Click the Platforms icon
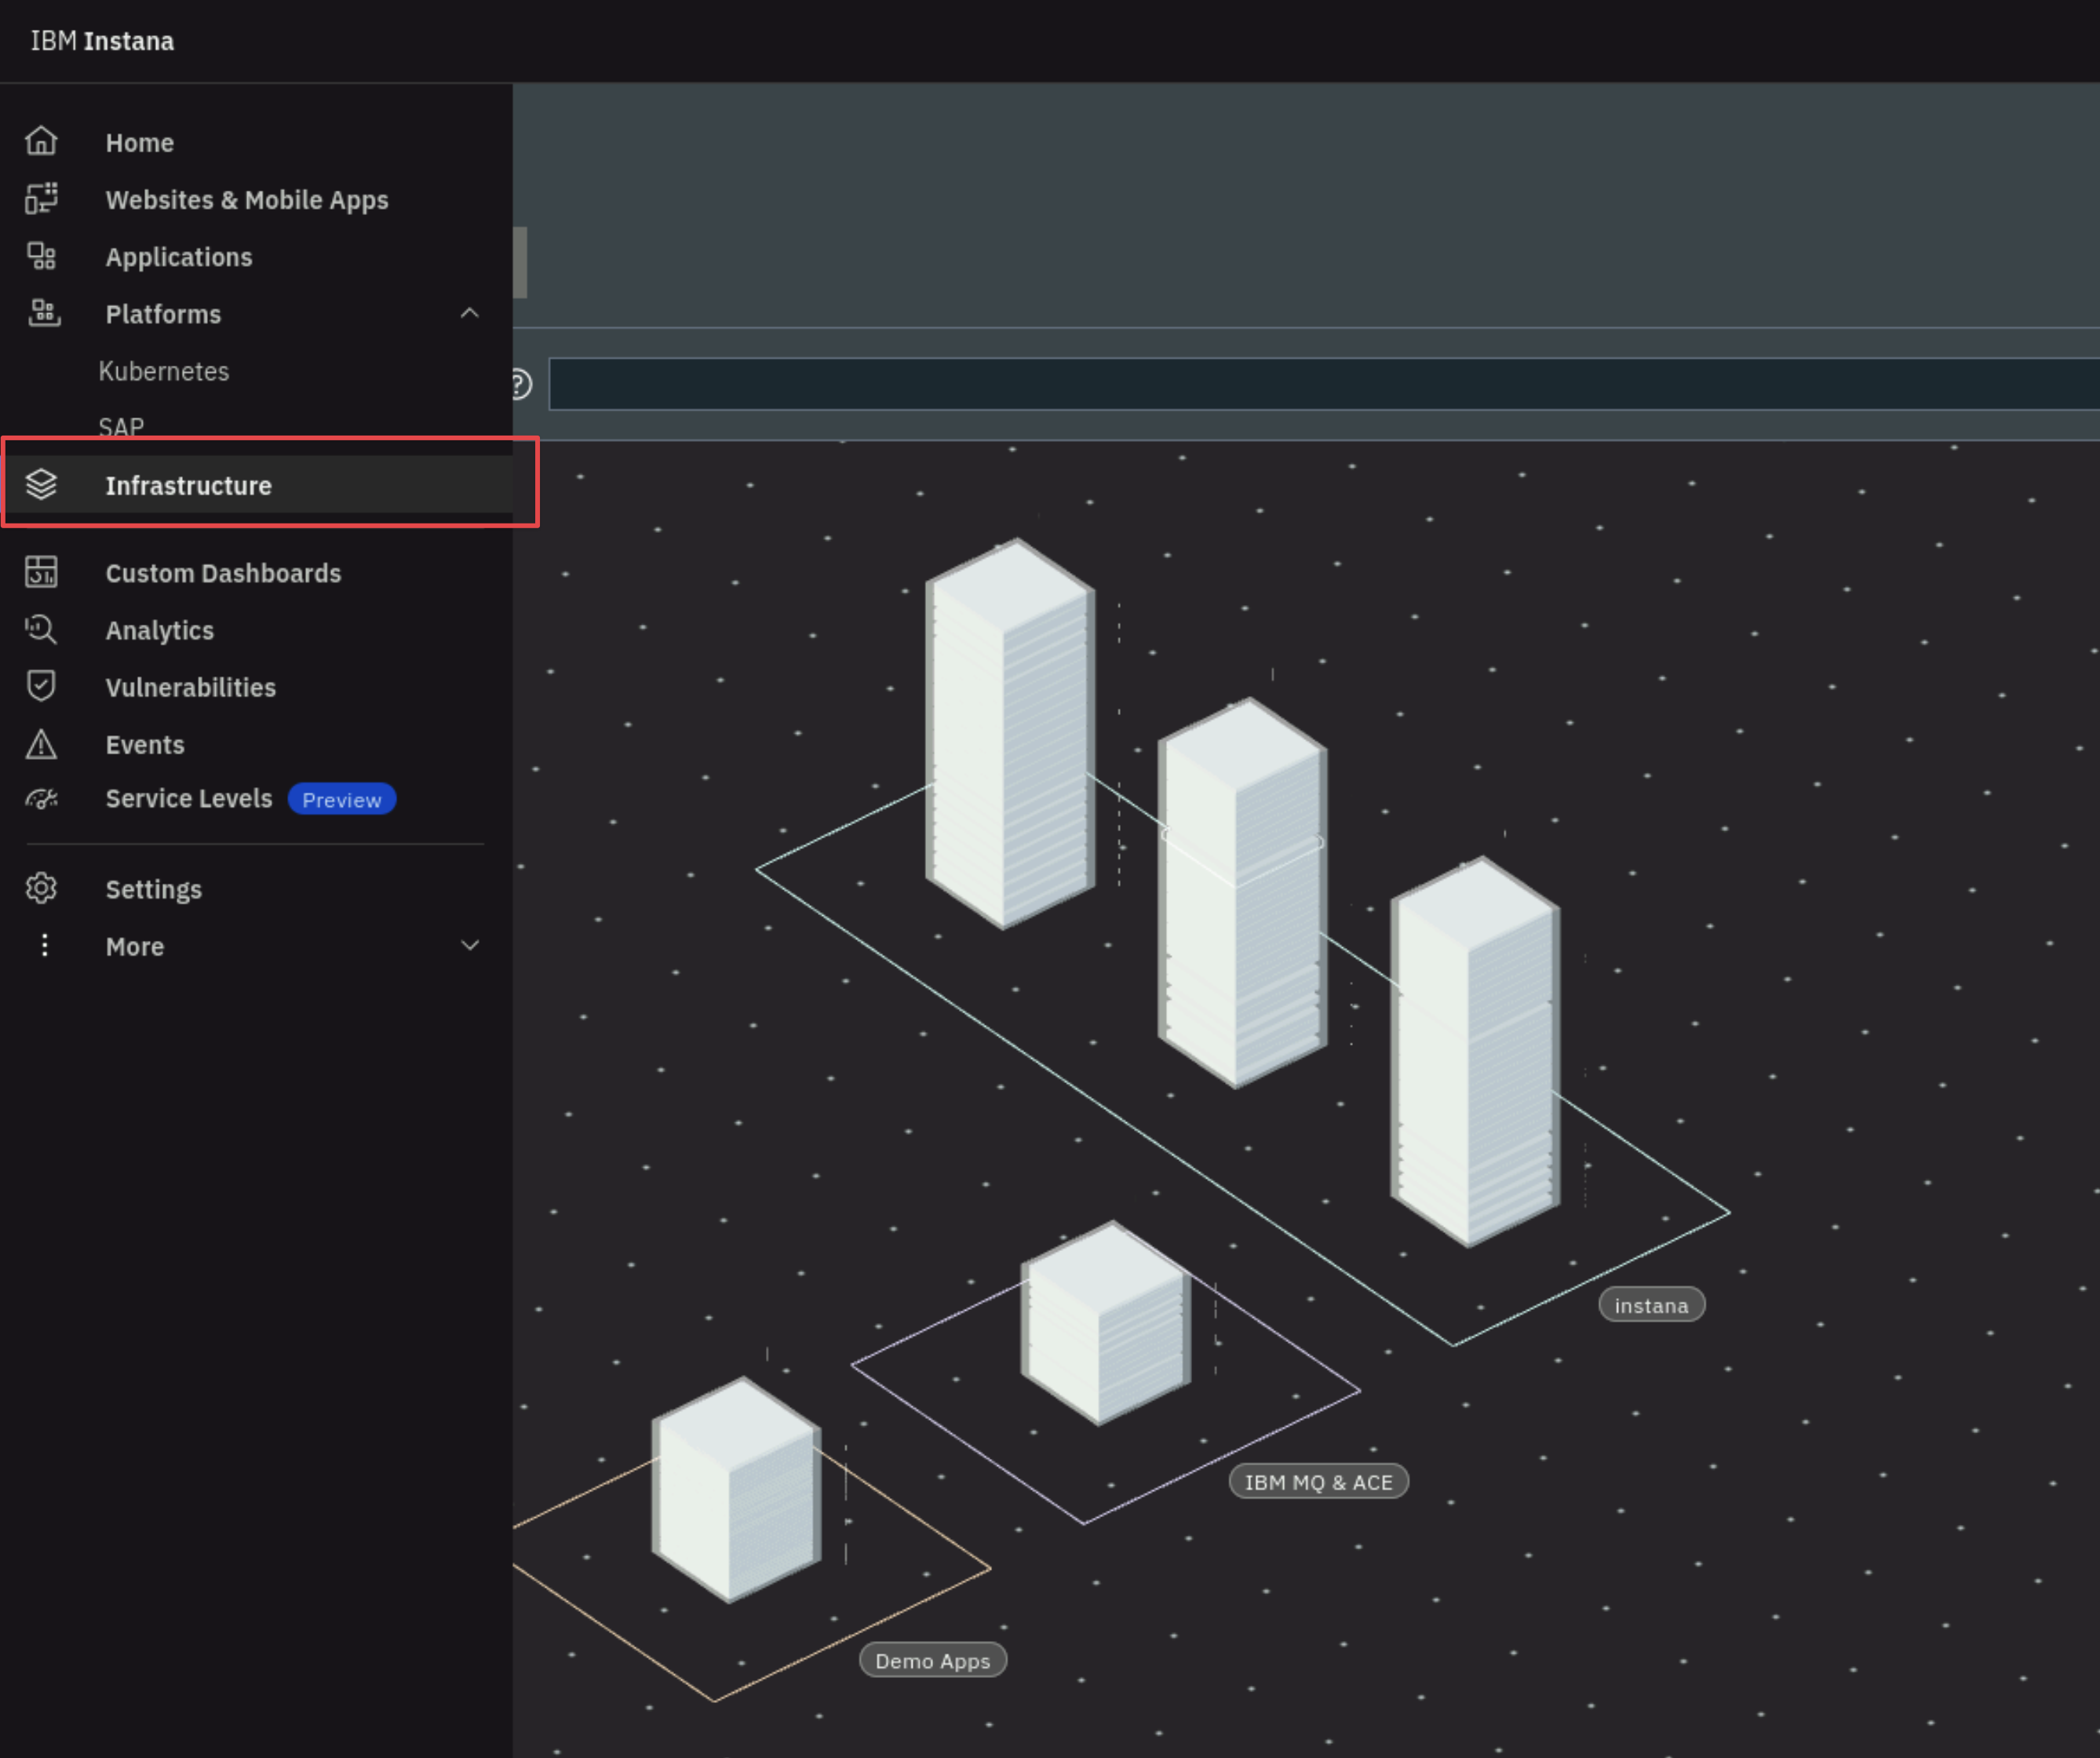 pos(43,313)
